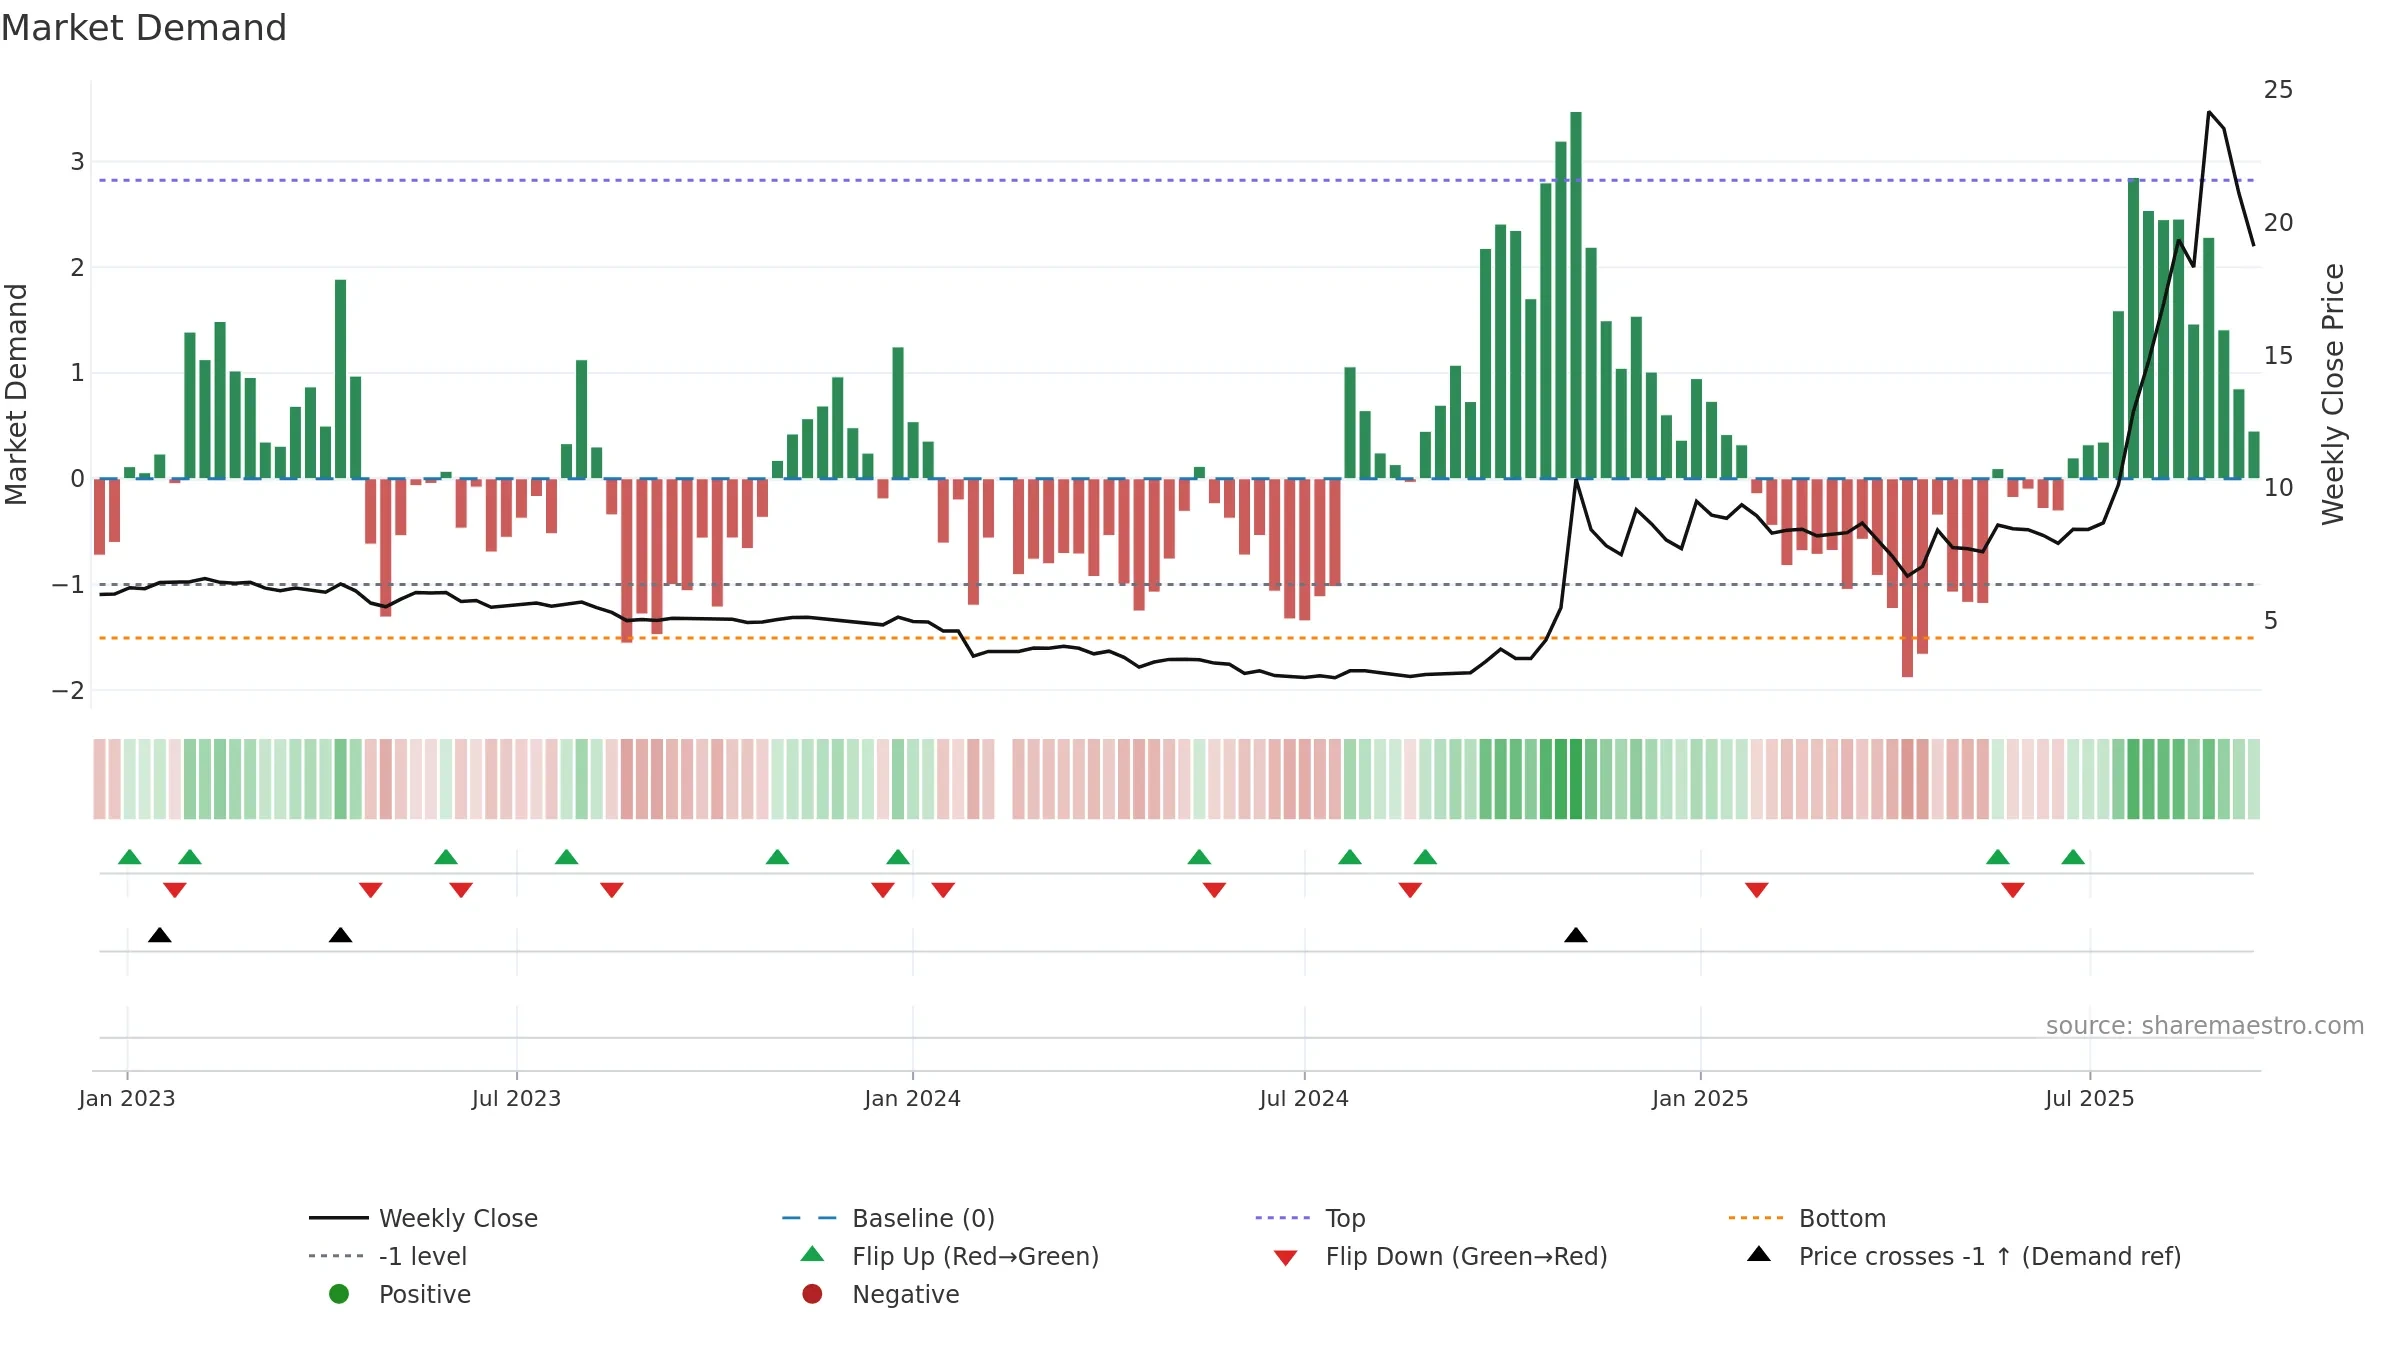Click the last green flip-up marker before Jul 2025
2400x1350 pixels.
pos(2073,857)
